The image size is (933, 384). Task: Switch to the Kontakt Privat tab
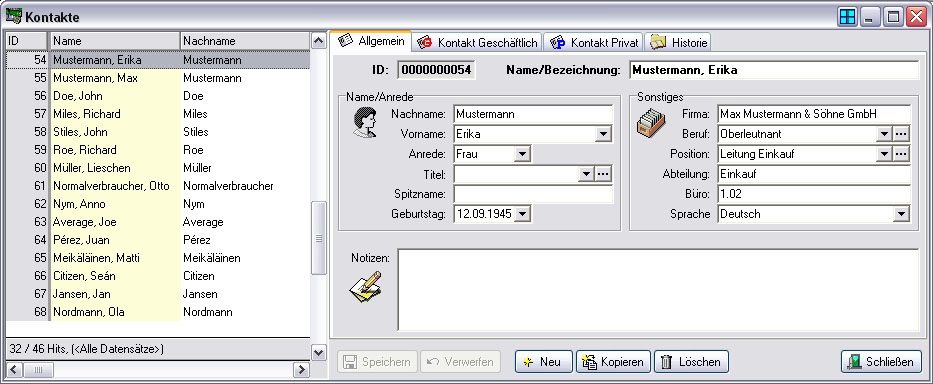593,42
